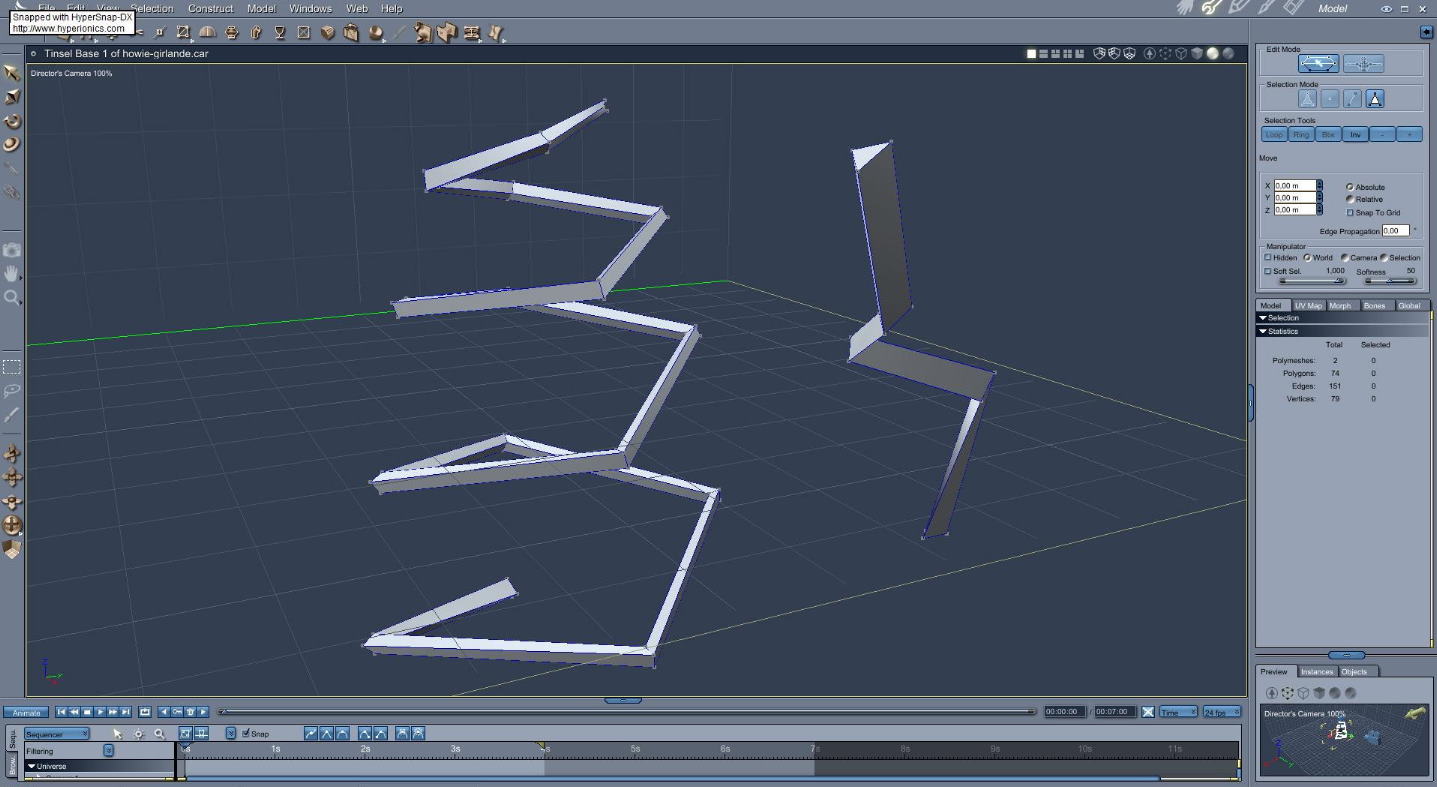This screenshot has height=787, width=1437.
Task: Enable the Soft Sel. checkbox
Action: click(x=1268, y=271)
